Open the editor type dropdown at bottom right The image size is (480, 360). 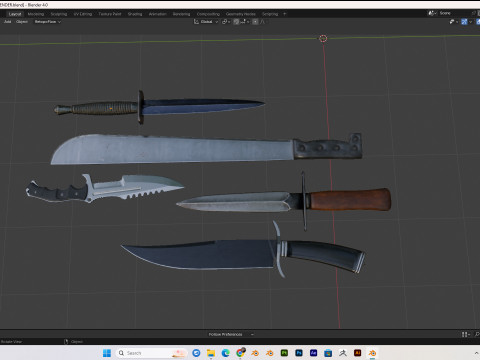[466, 334]
